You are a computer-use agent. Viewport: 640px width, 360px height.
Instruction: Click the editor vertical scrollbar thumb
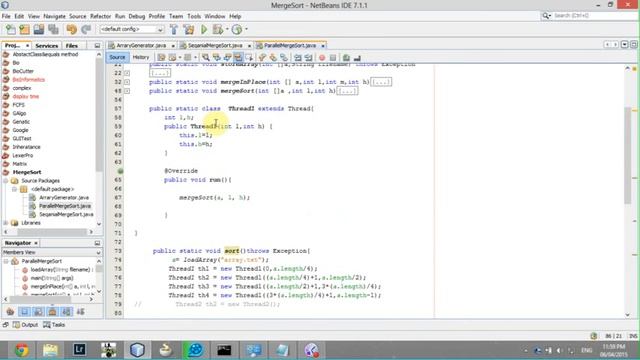click(x=628, y=155)
